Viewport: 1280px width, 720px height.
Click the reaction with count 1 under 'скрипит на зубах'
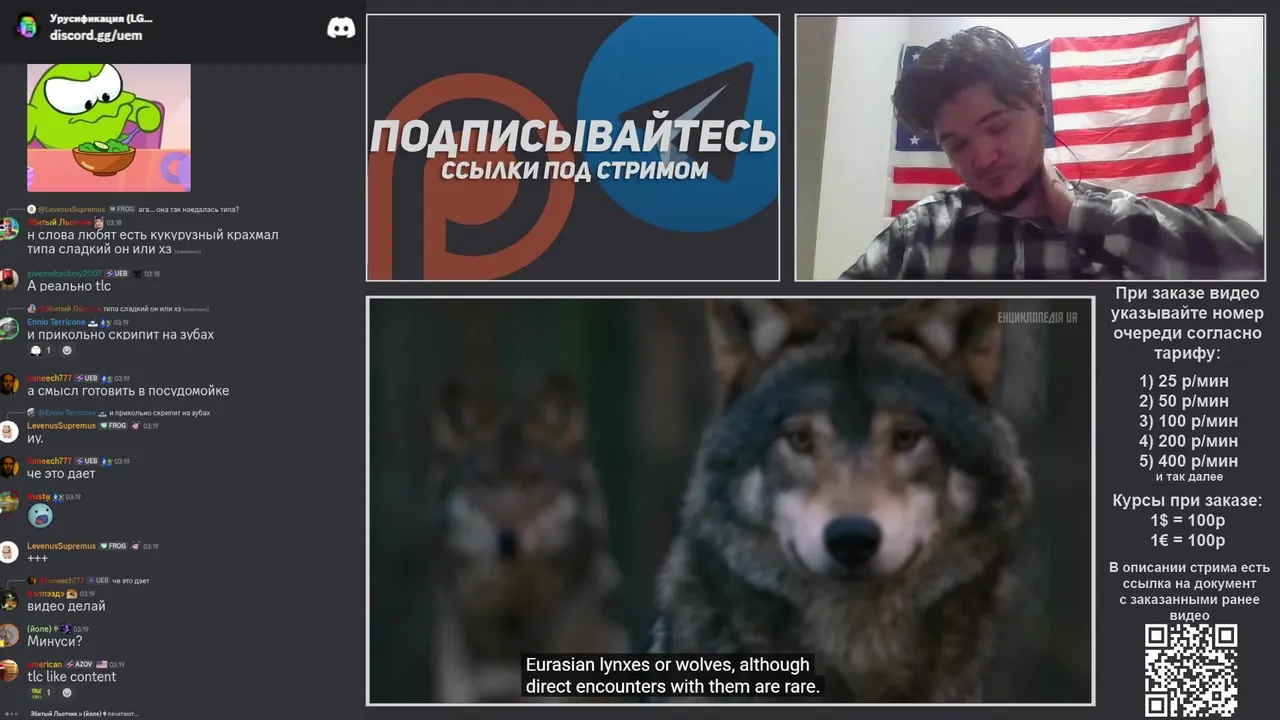[41, 351]
